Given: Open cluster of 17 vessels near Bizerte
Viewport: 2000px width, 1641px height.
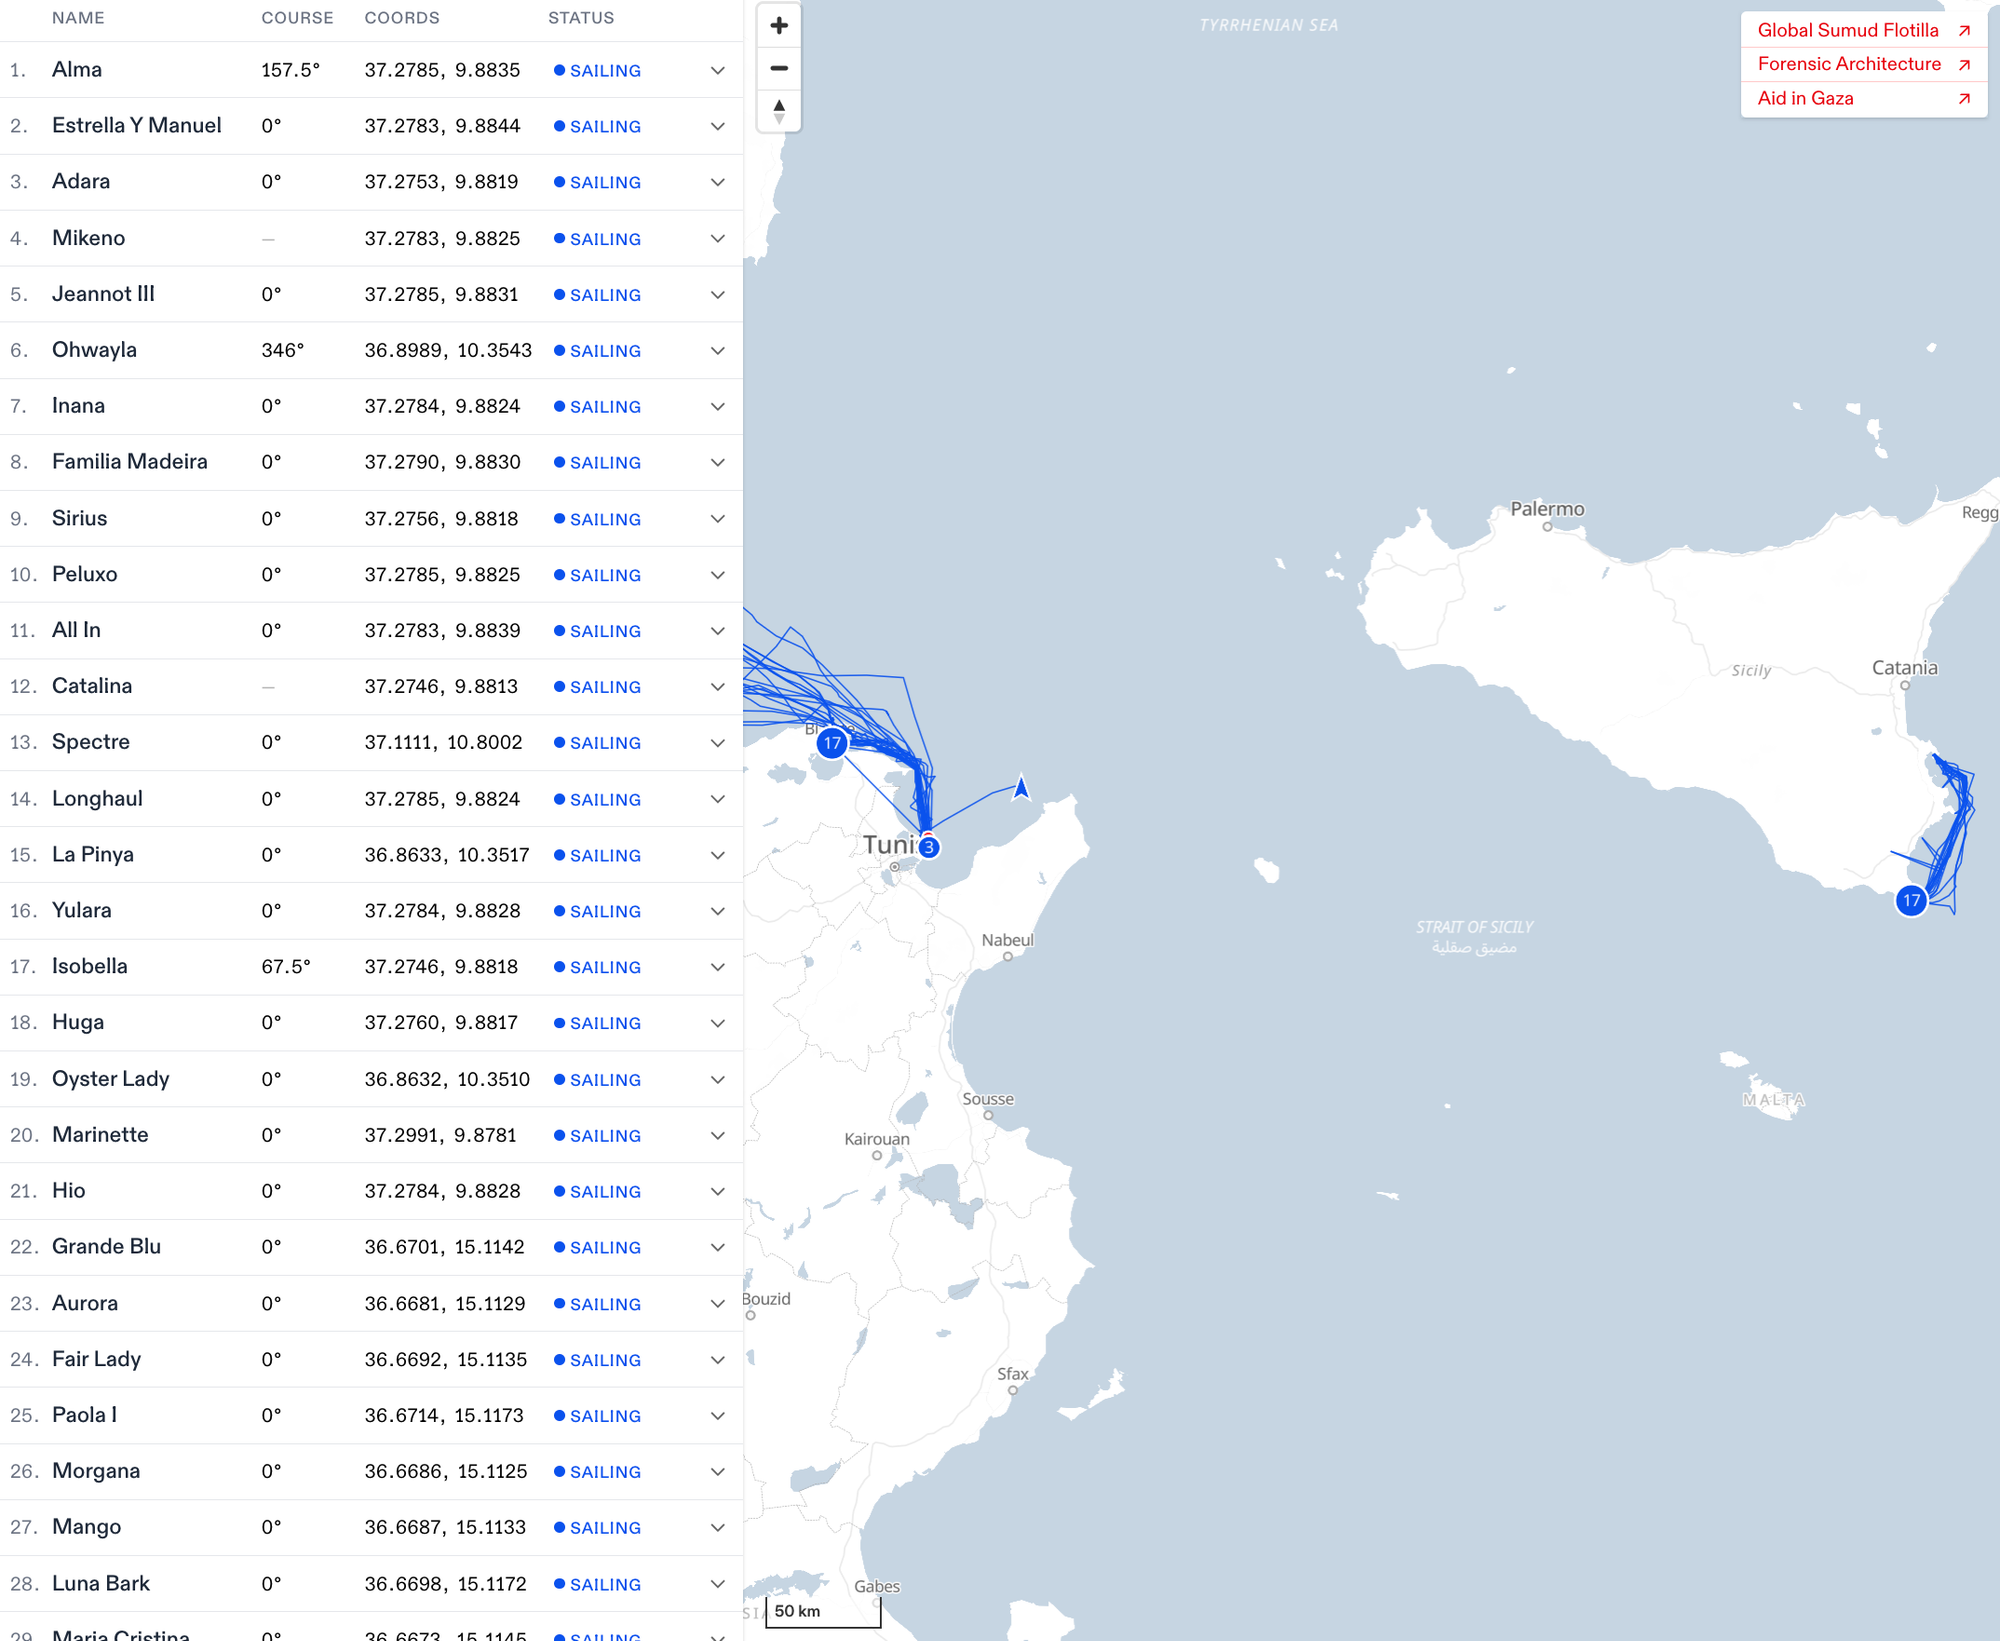Looking at the screenshot, I should click(x=832, y=743).
